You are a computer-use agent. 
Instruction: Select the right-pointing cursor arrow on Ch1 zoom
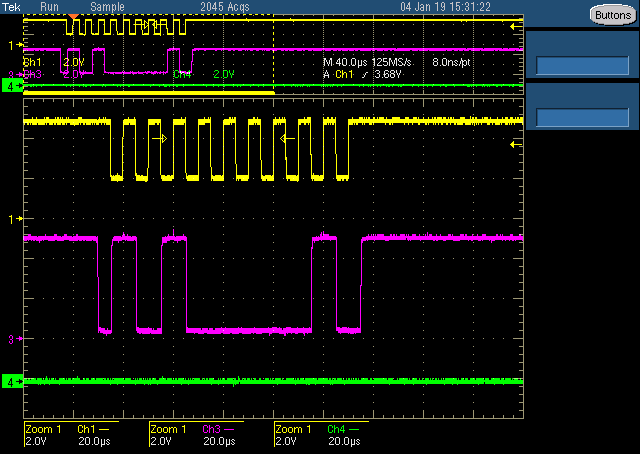(160, 139)
